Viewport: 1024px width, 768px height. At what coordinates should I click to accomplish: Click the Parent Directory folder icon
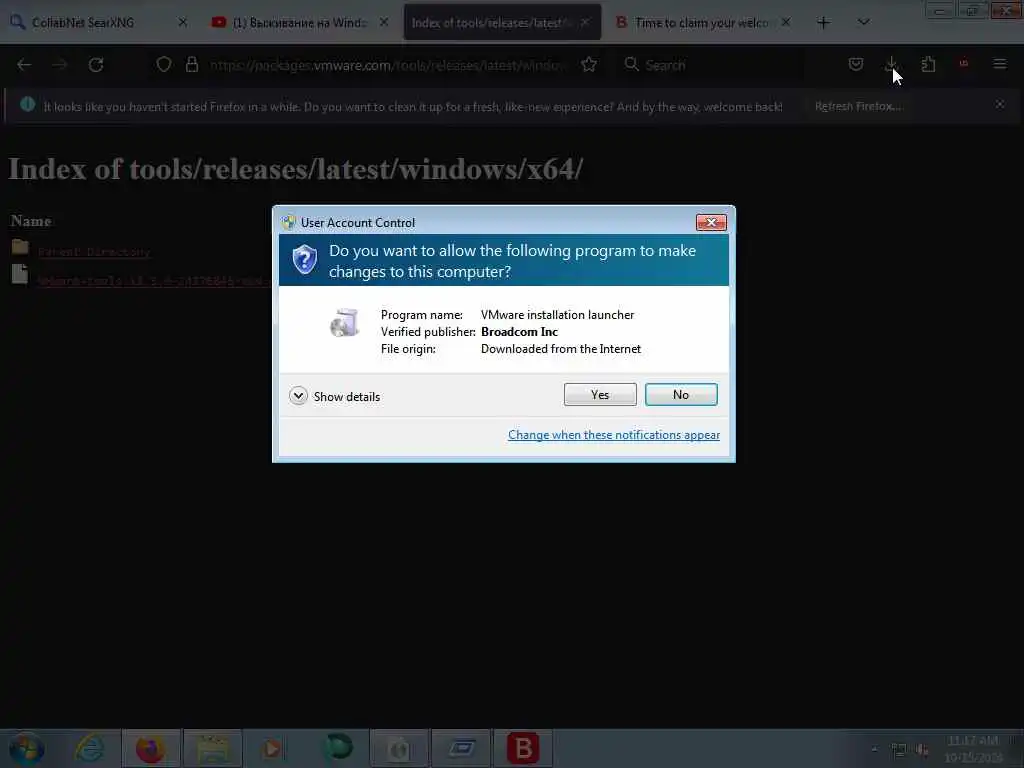[20, 247]
